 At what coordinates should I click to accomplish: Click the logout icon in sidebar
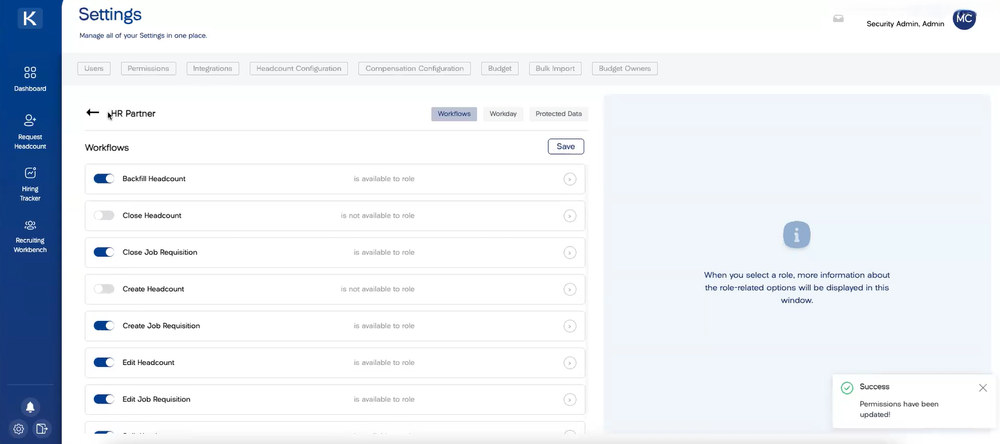click(x=41, y=429)
